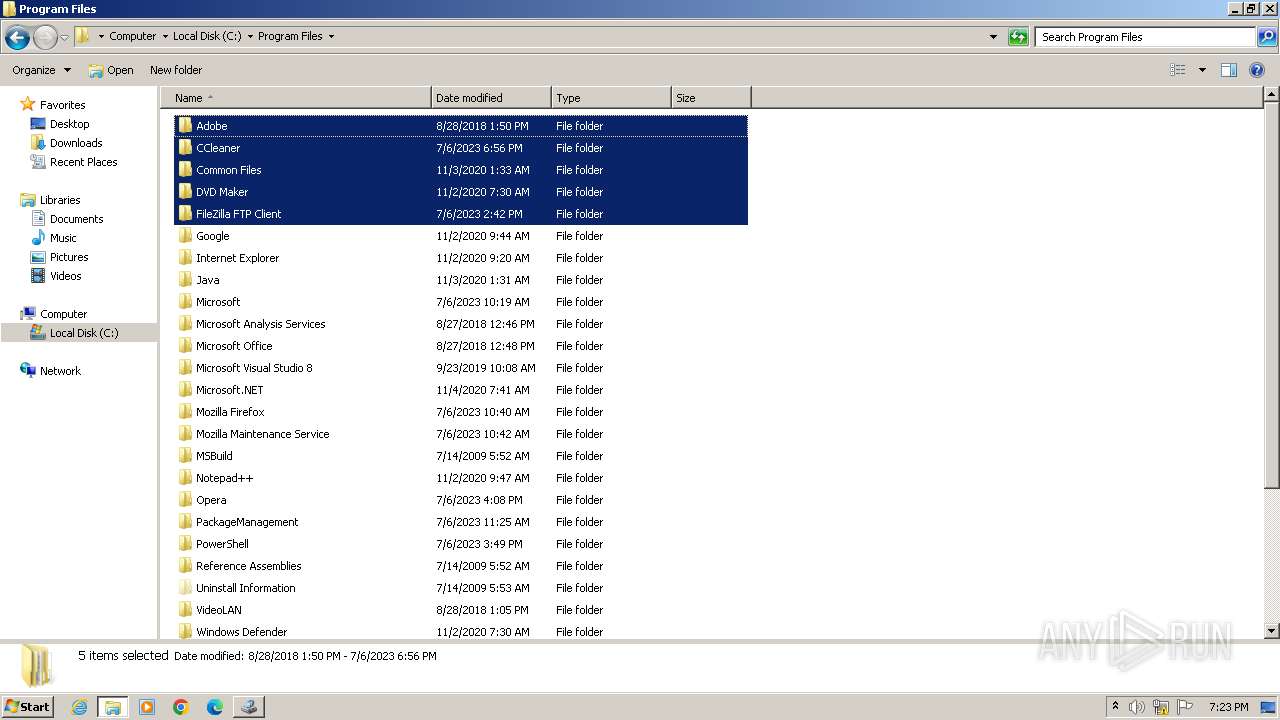
Task: Toggle the preview pane
Action: click(1229, 70)
